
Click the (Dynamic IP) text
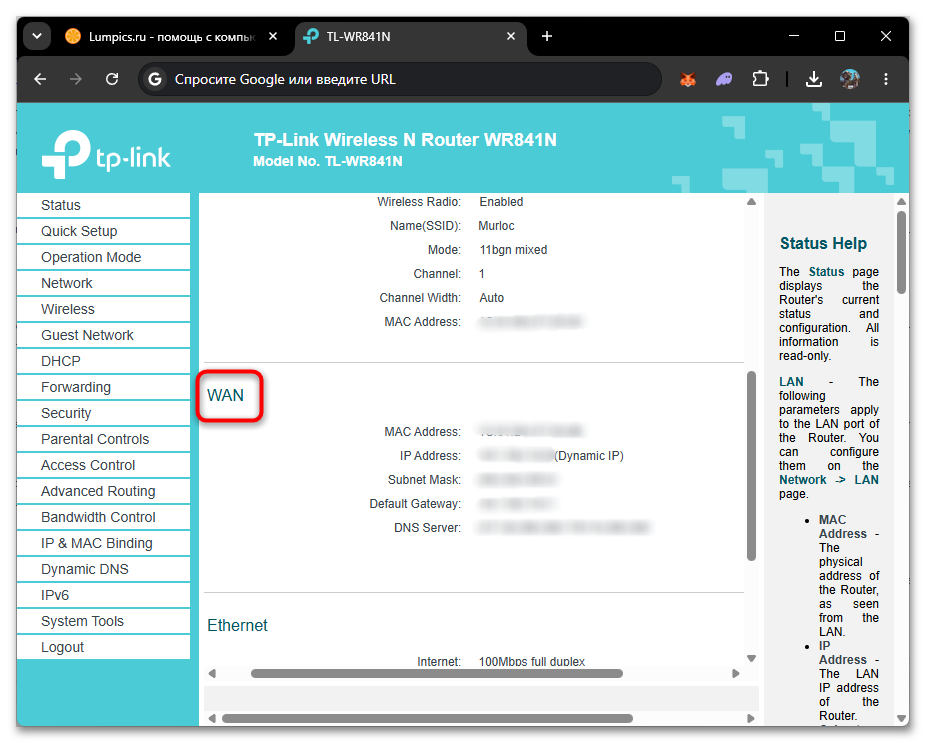[589, 455]
